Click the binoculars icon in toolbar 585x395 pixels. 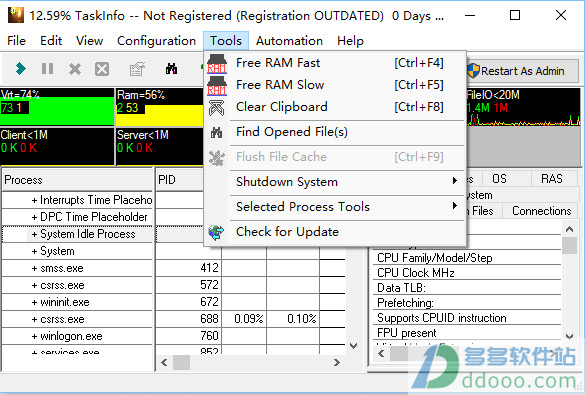point(171,69)
